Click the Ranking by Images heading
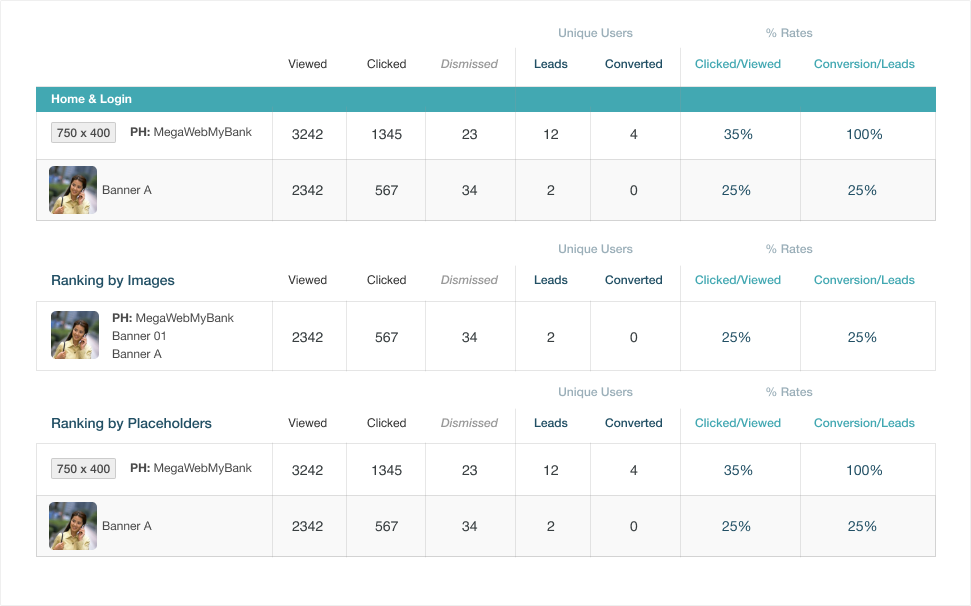Image resolution: width=971 pixels, height=606 pixels. 113,280
